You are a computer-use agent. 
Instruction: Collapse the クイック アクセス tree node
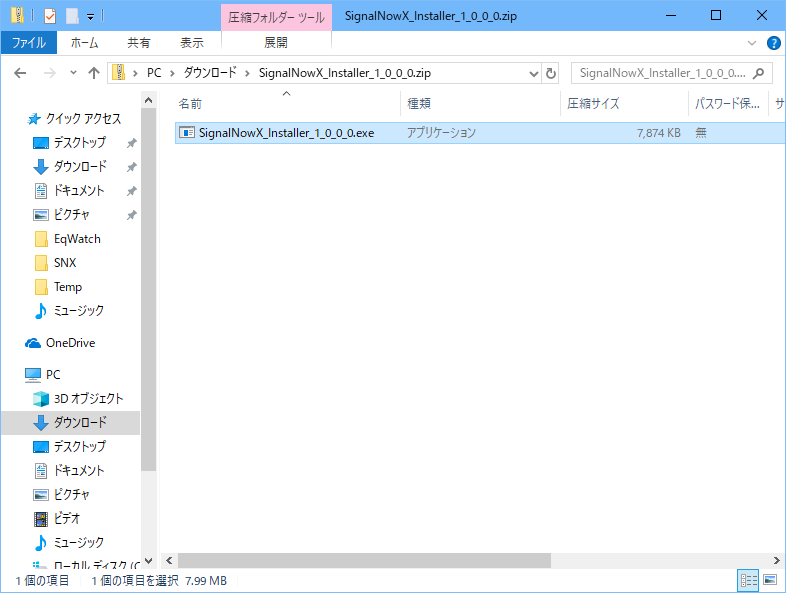tap(12, 119)
